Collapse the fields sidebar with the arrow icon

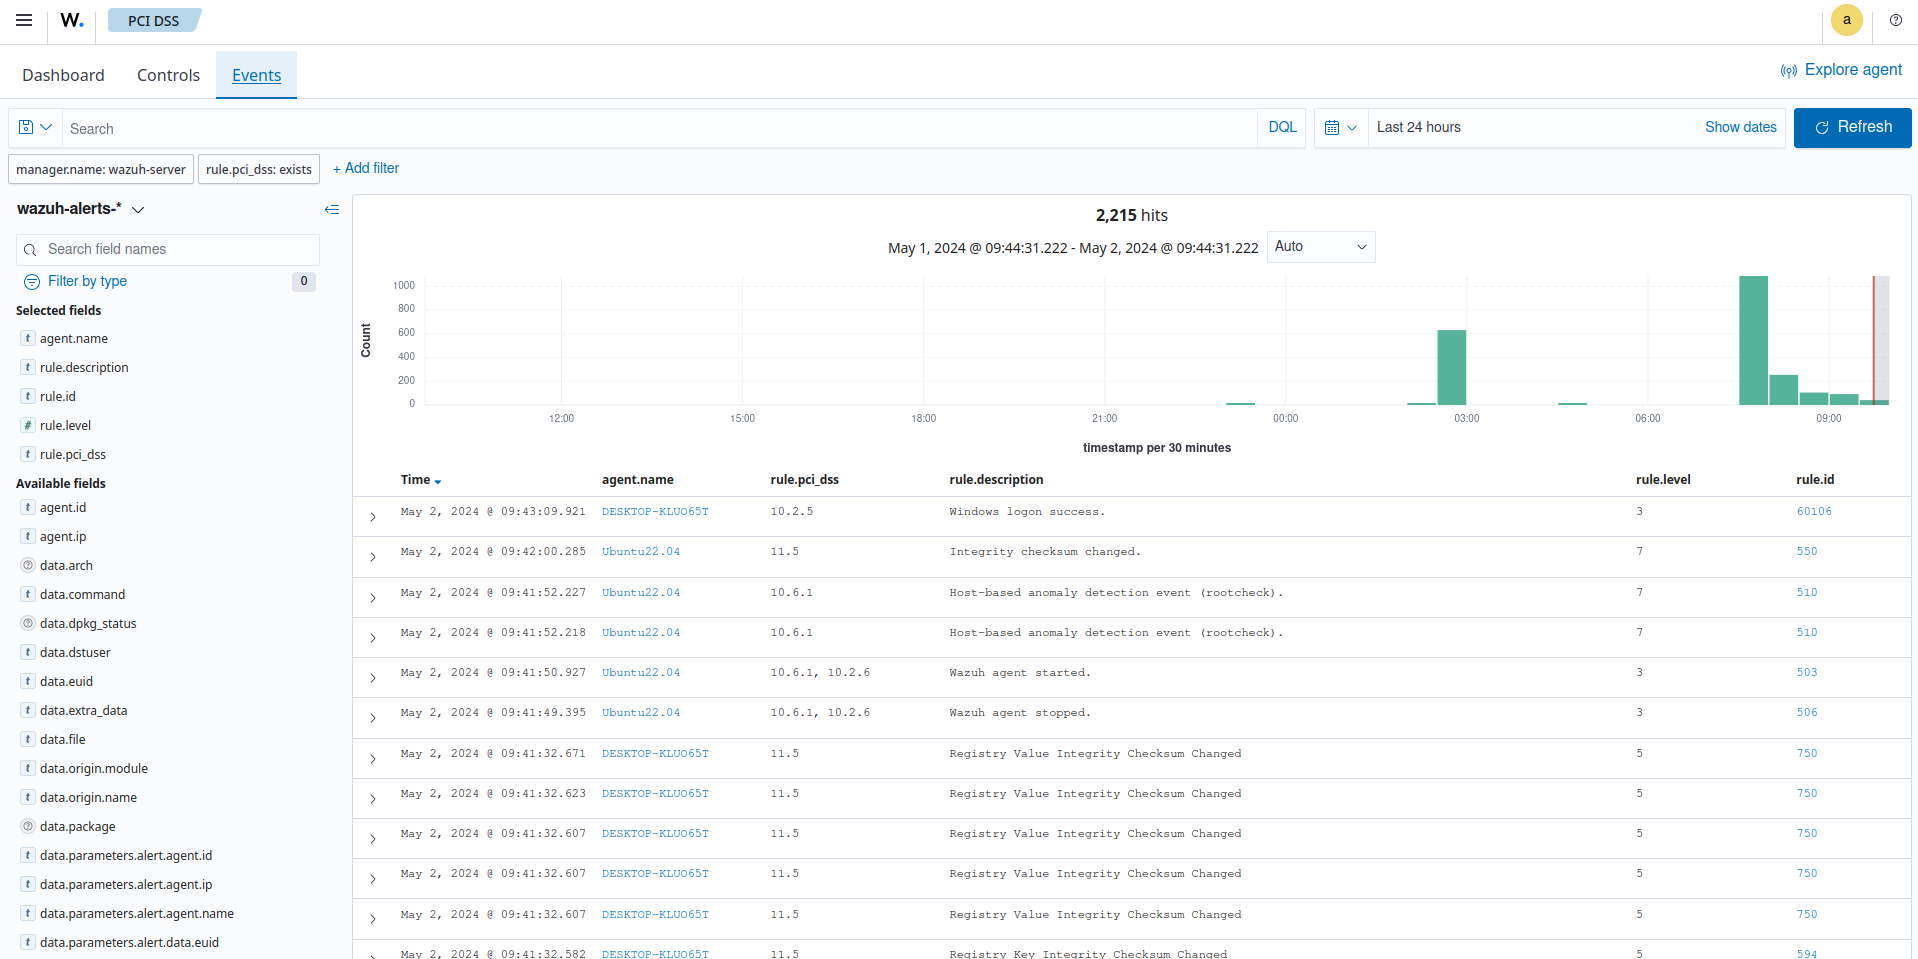(x=332, y=209)
